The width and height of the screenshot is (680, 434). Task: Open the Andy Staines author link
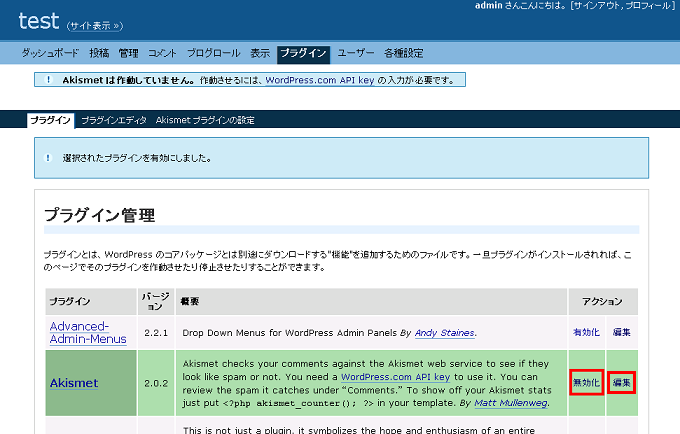click(445, 333)
